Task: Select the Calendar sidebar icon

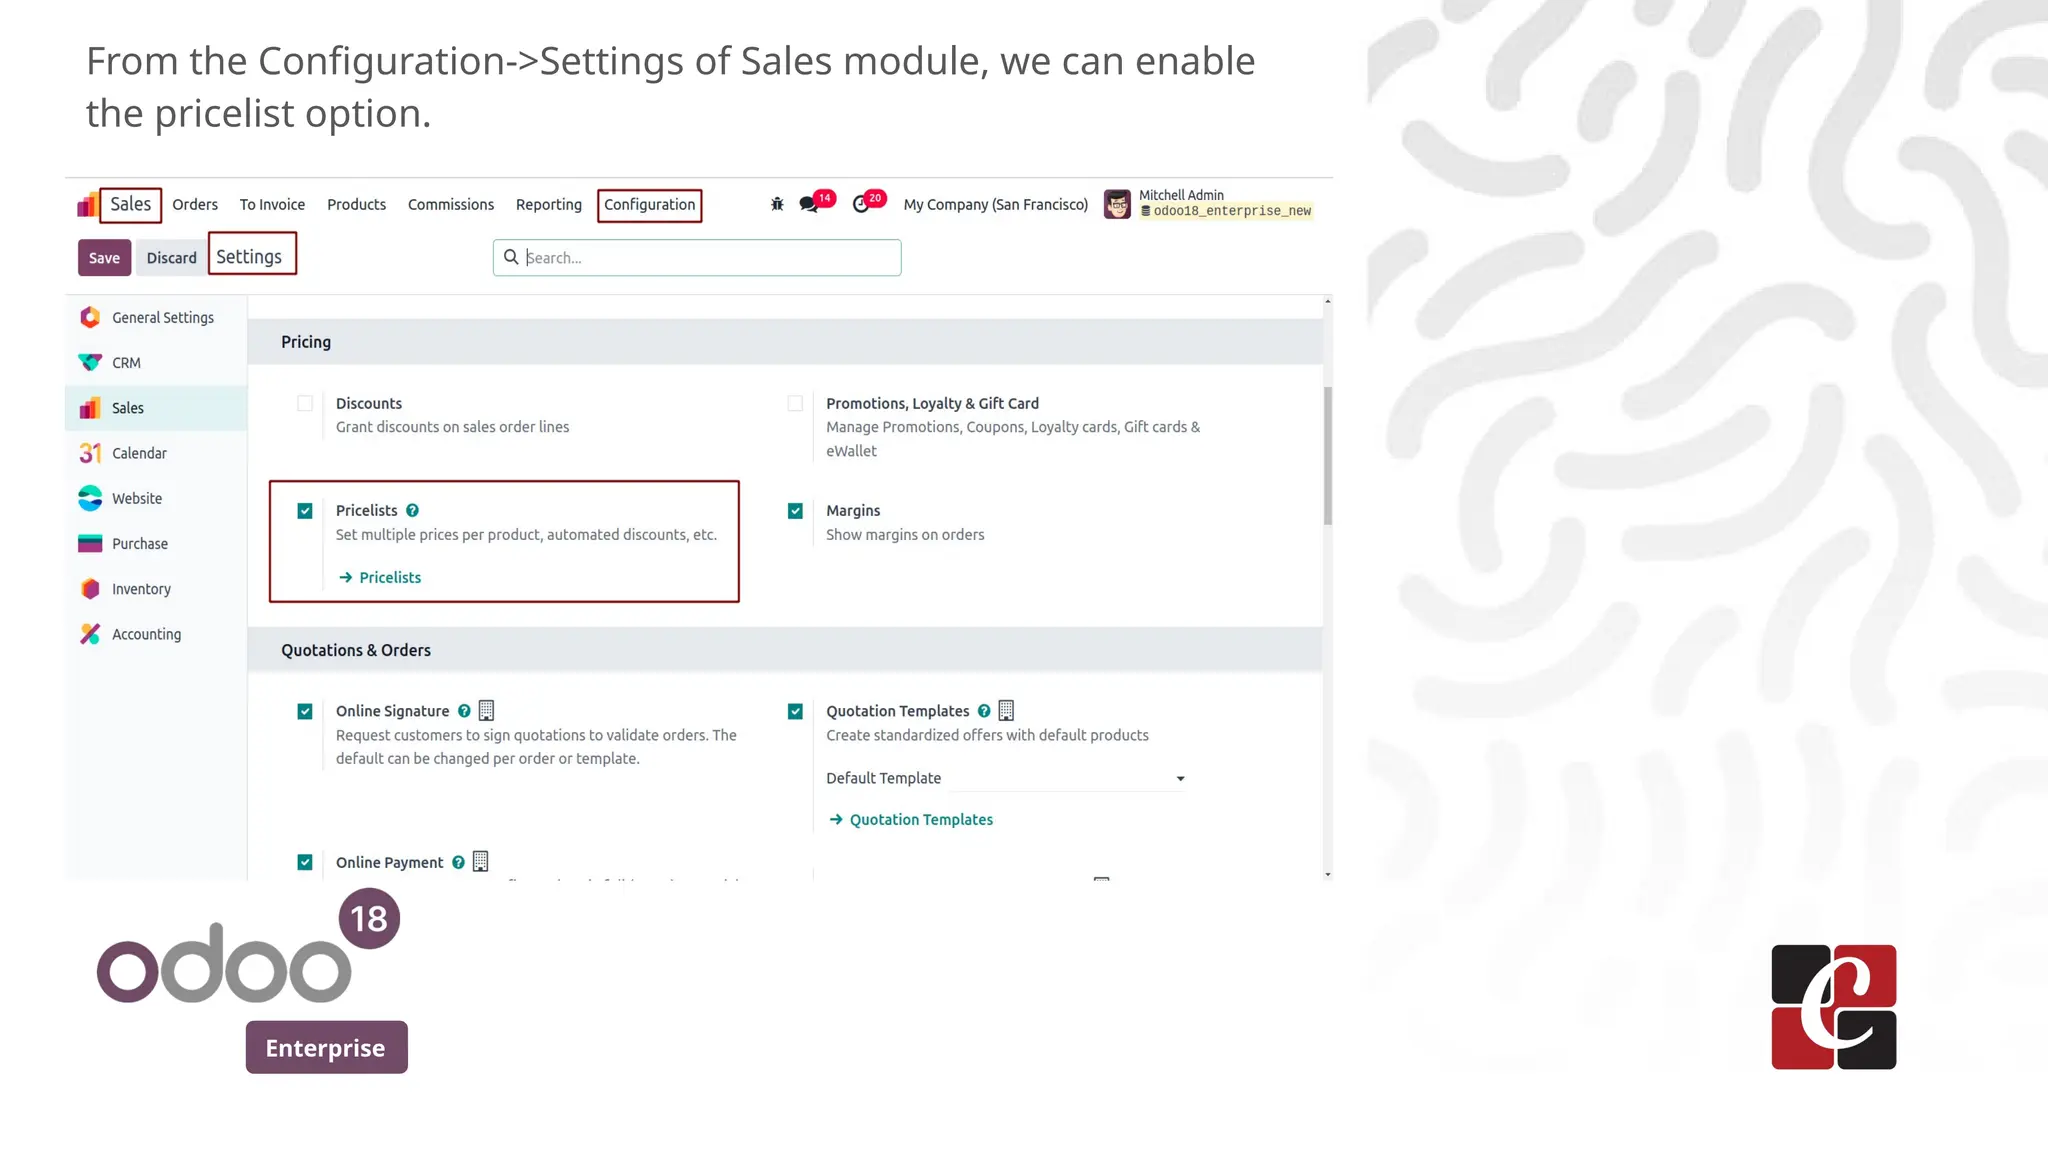Action: coord(90,453)
